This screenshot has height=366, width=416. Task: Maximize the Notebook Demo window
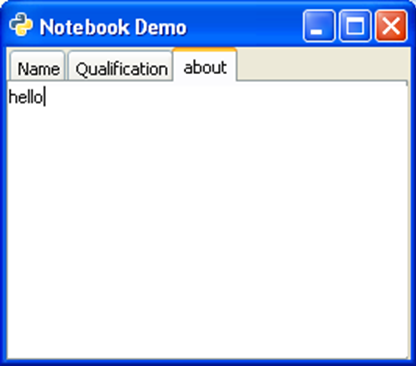coord(355,26)
